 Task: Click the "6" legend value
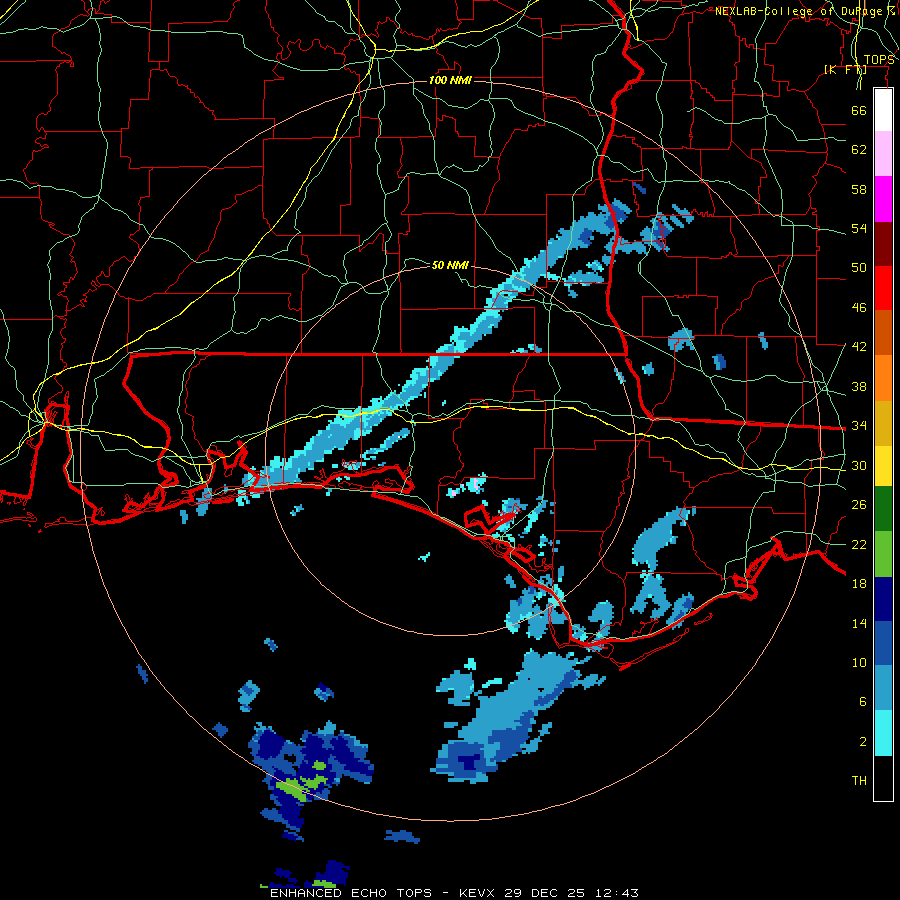pyautogui.click(x=863, y=702)
